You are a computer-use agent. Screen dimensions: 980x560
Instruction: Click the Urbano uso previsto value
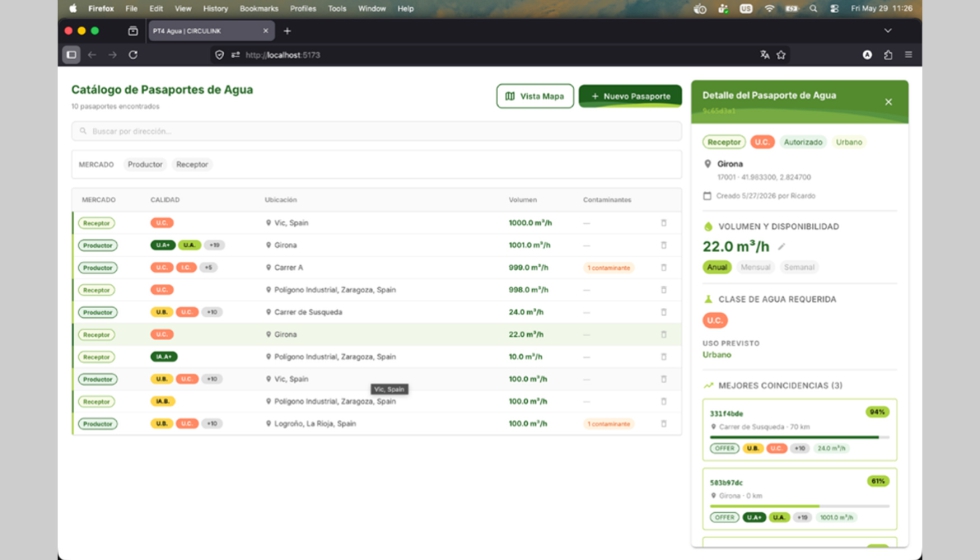(x=717, y=355)
